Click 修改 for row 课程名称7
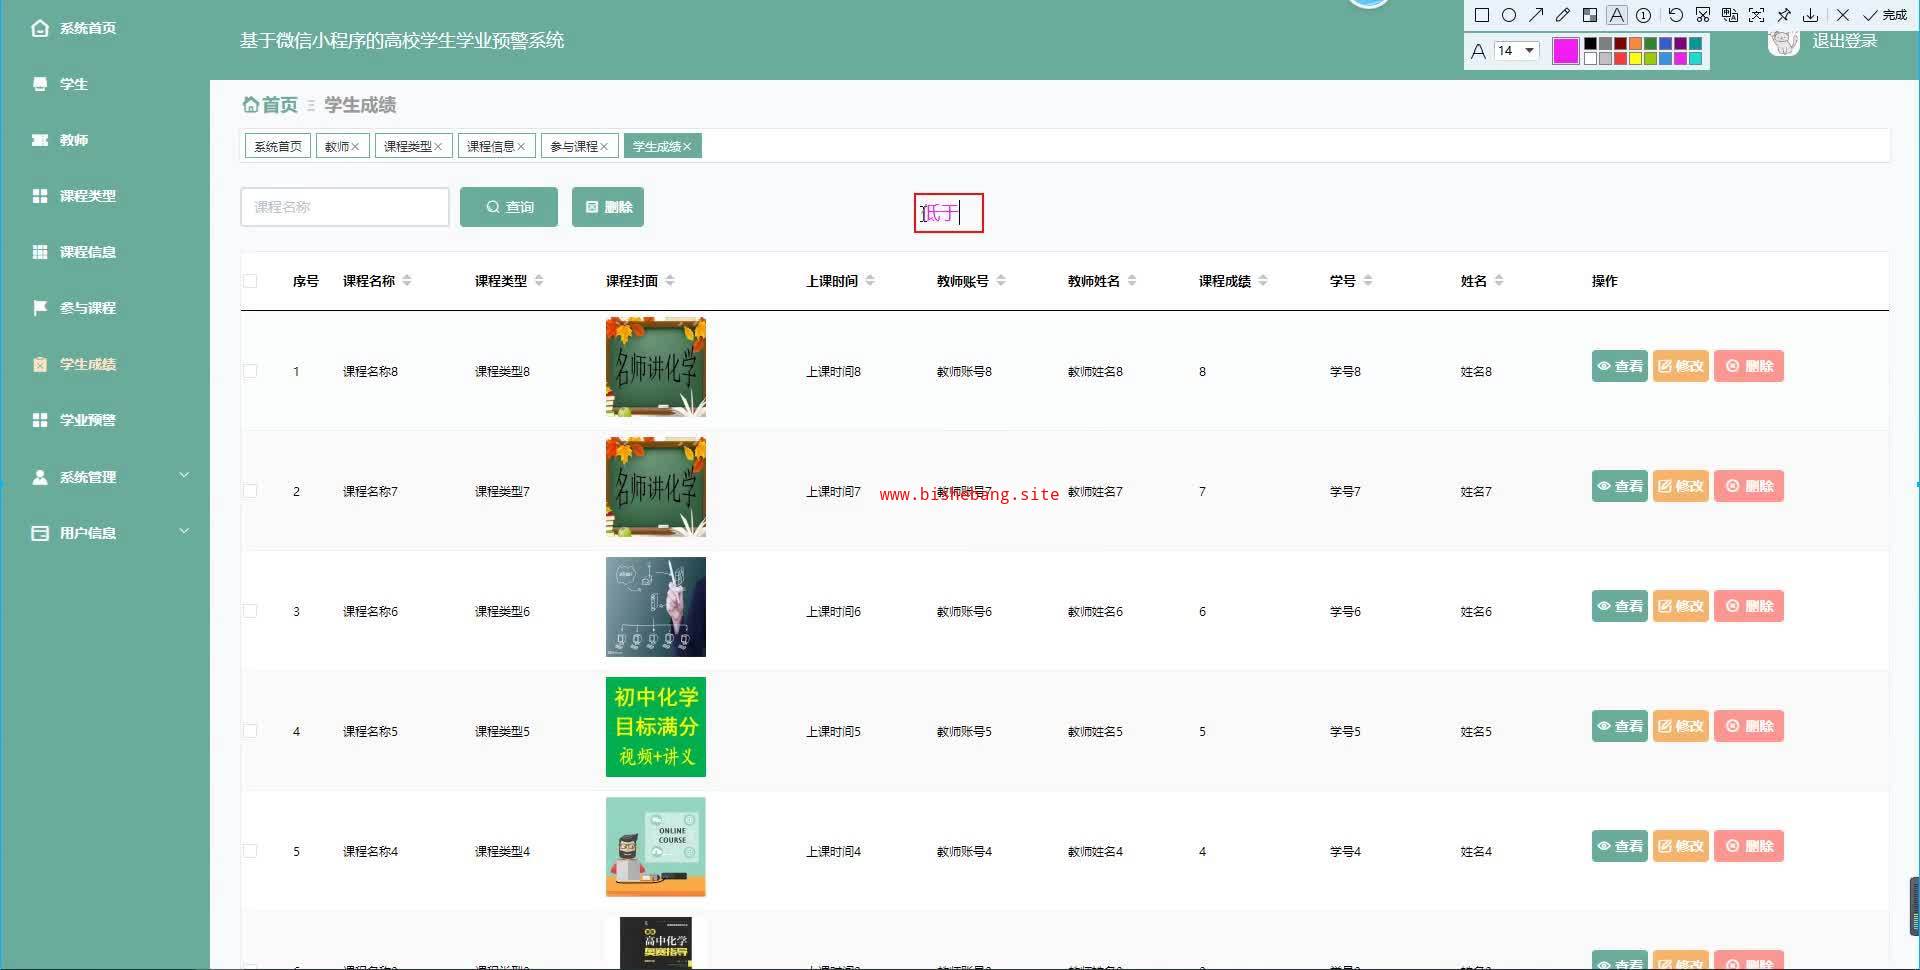1920x970 pixels. (x=1681, y=487)
